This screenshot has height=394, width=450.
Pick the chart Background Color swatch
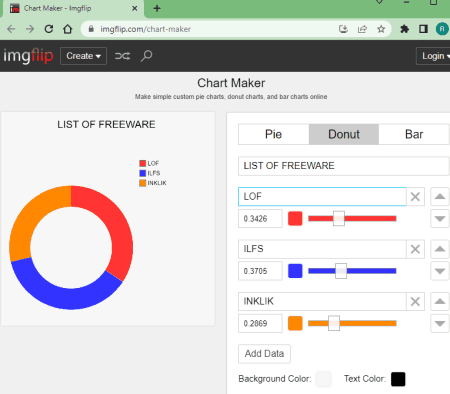(323, 379)
